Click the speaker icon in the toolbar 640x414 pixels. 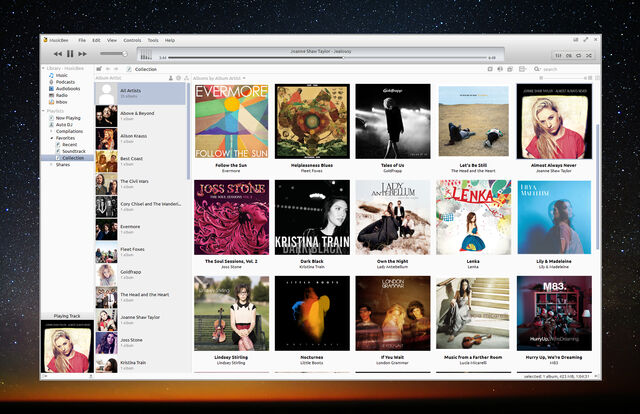click(500, 69)
